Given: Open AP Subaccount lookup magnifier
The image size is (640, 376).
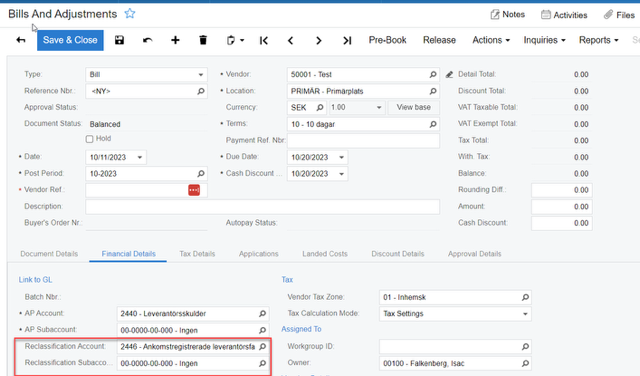Looking at the screenshot, I should point(262,330).
